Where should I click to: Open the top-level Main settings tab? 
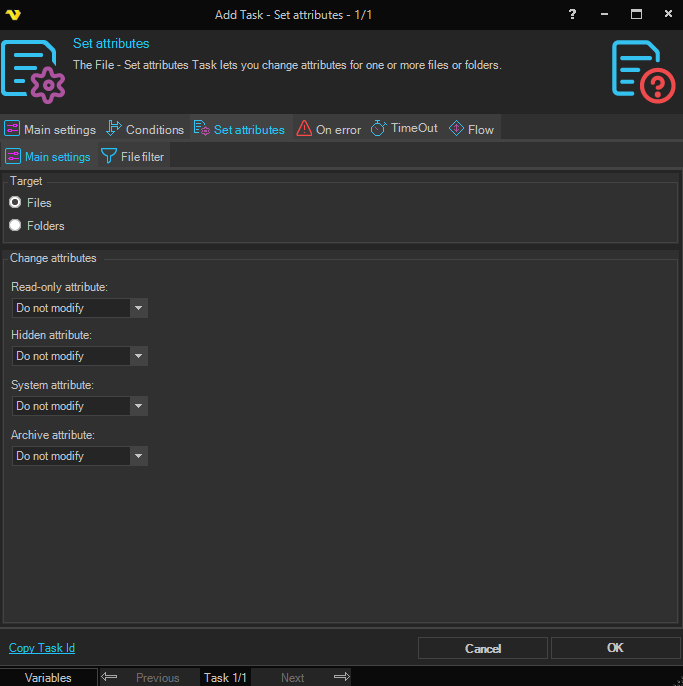(51, 129)
